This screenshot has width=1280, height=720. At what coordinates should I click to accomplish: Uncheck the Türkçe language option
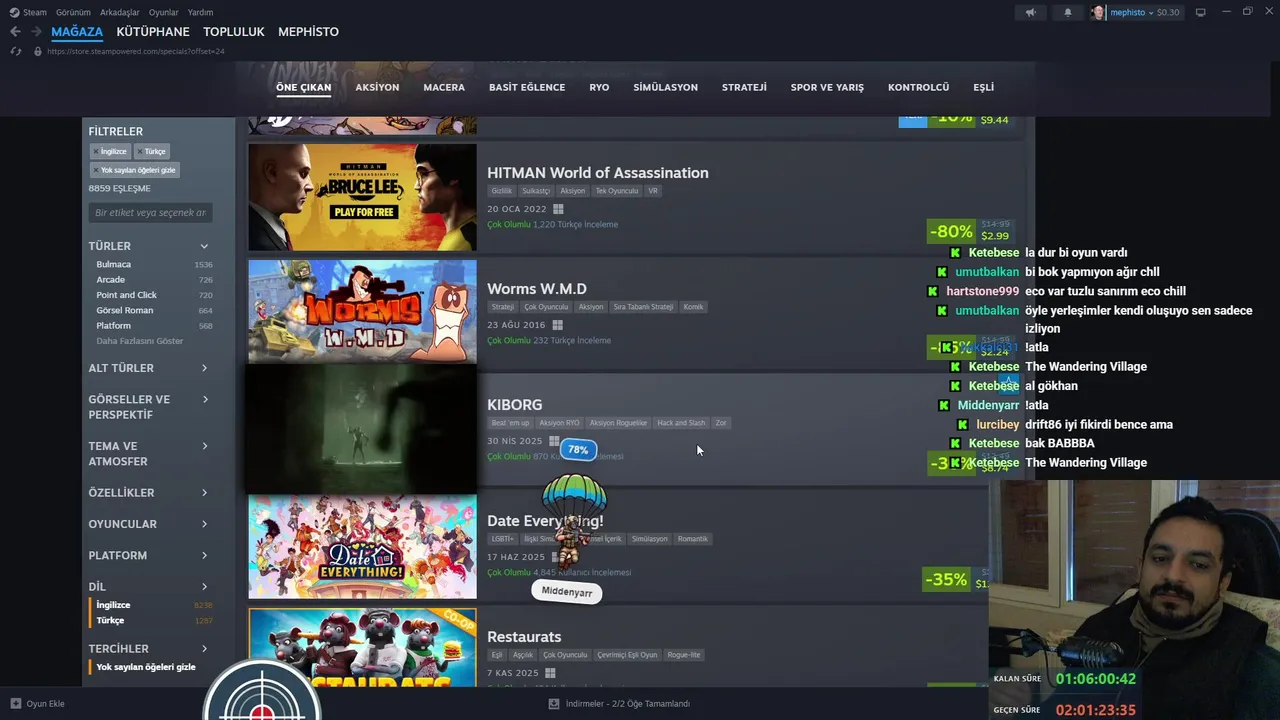(x=154, y=620)
